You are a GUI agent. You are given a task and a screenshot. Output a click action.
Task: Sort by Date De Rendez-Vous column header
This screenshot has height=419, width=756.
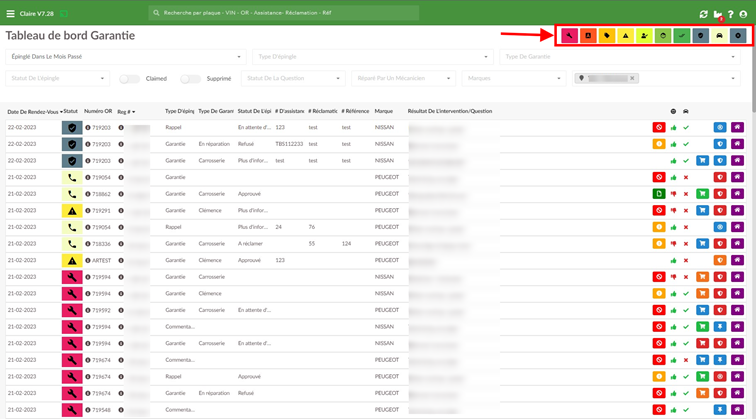tap(35, 112)
